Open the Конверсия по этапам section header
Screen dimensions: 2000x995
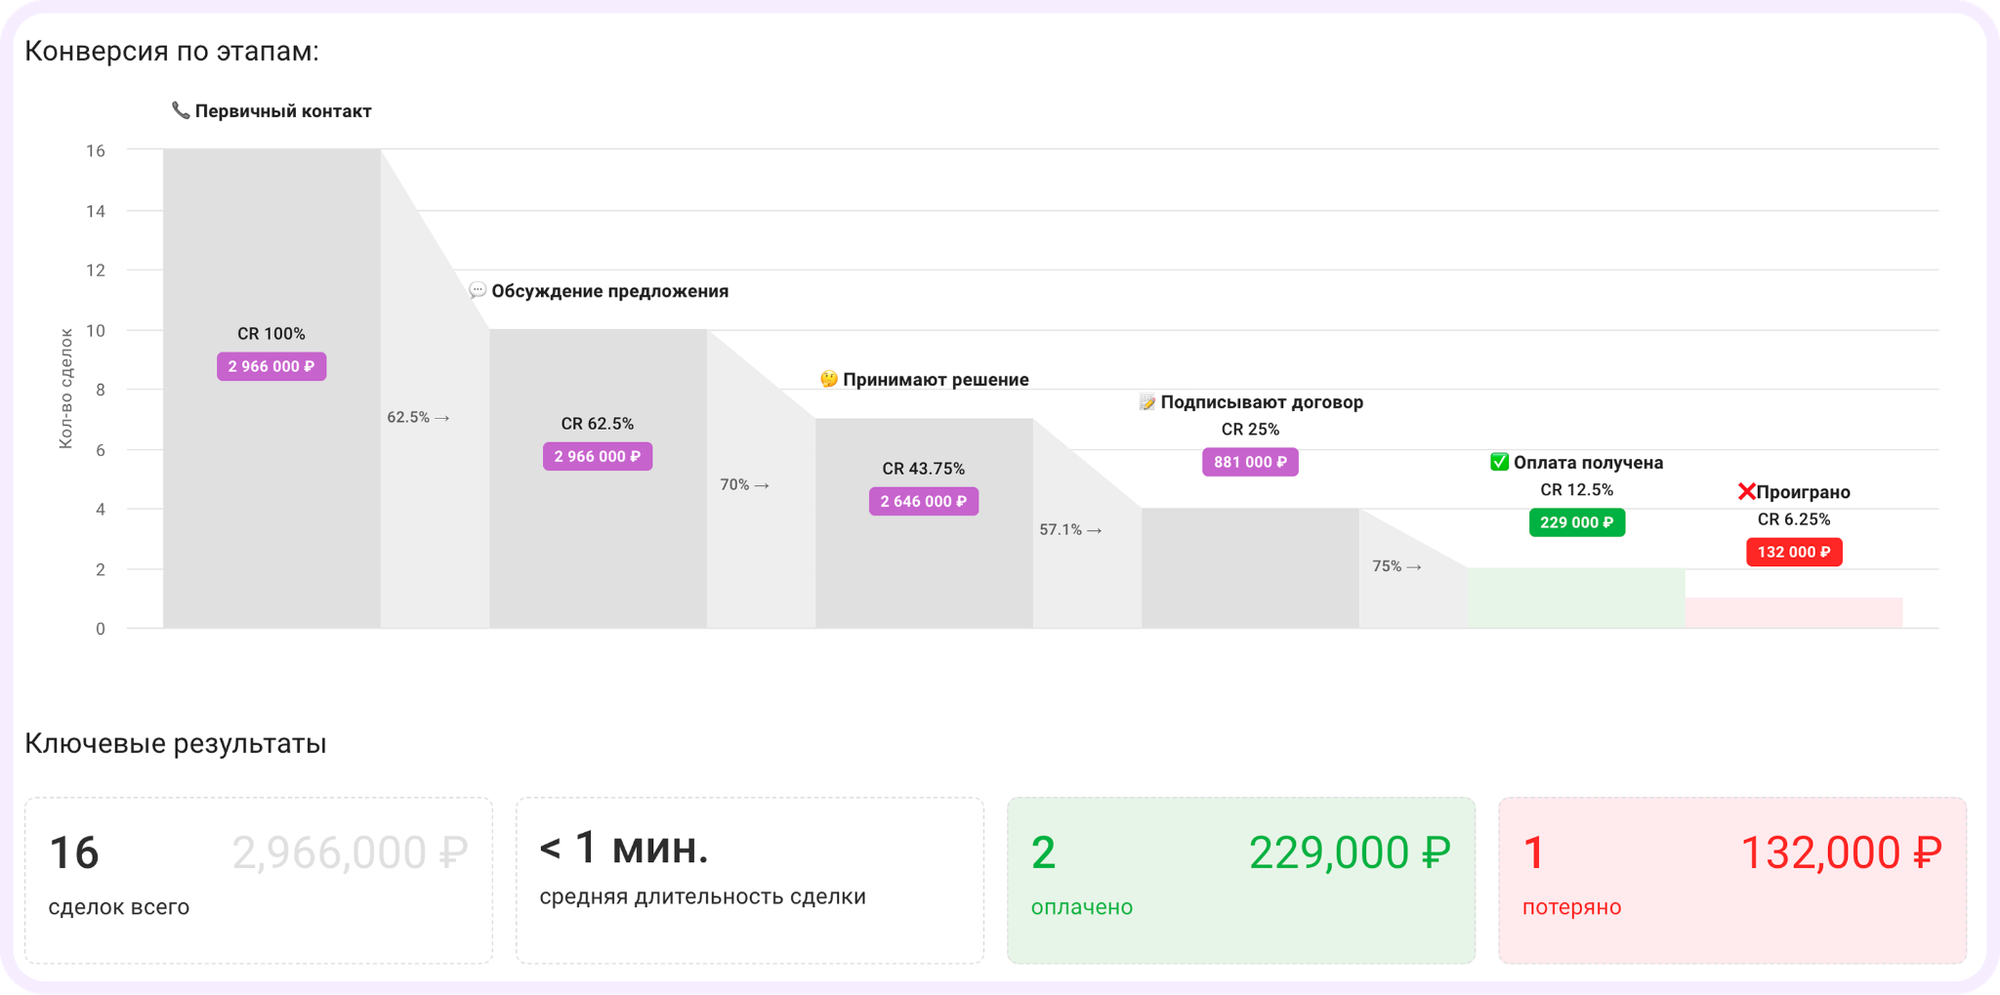coord(171,53)
